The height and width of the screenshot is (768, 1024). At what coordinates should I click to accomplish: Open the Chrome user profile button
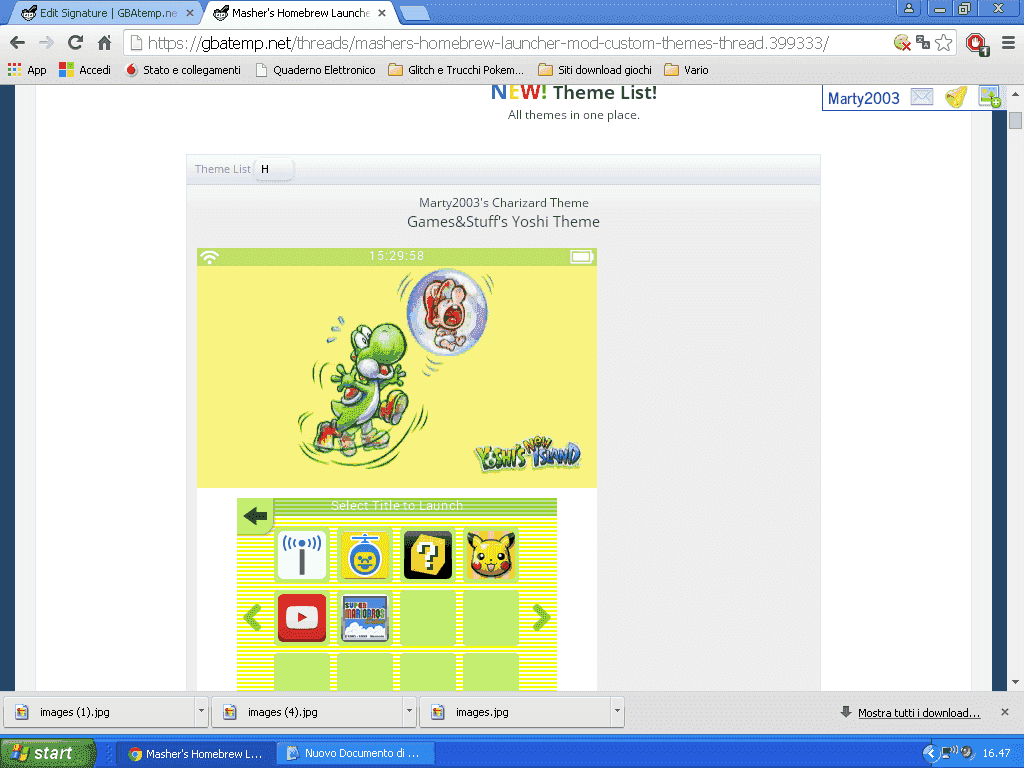pos(908,8)
